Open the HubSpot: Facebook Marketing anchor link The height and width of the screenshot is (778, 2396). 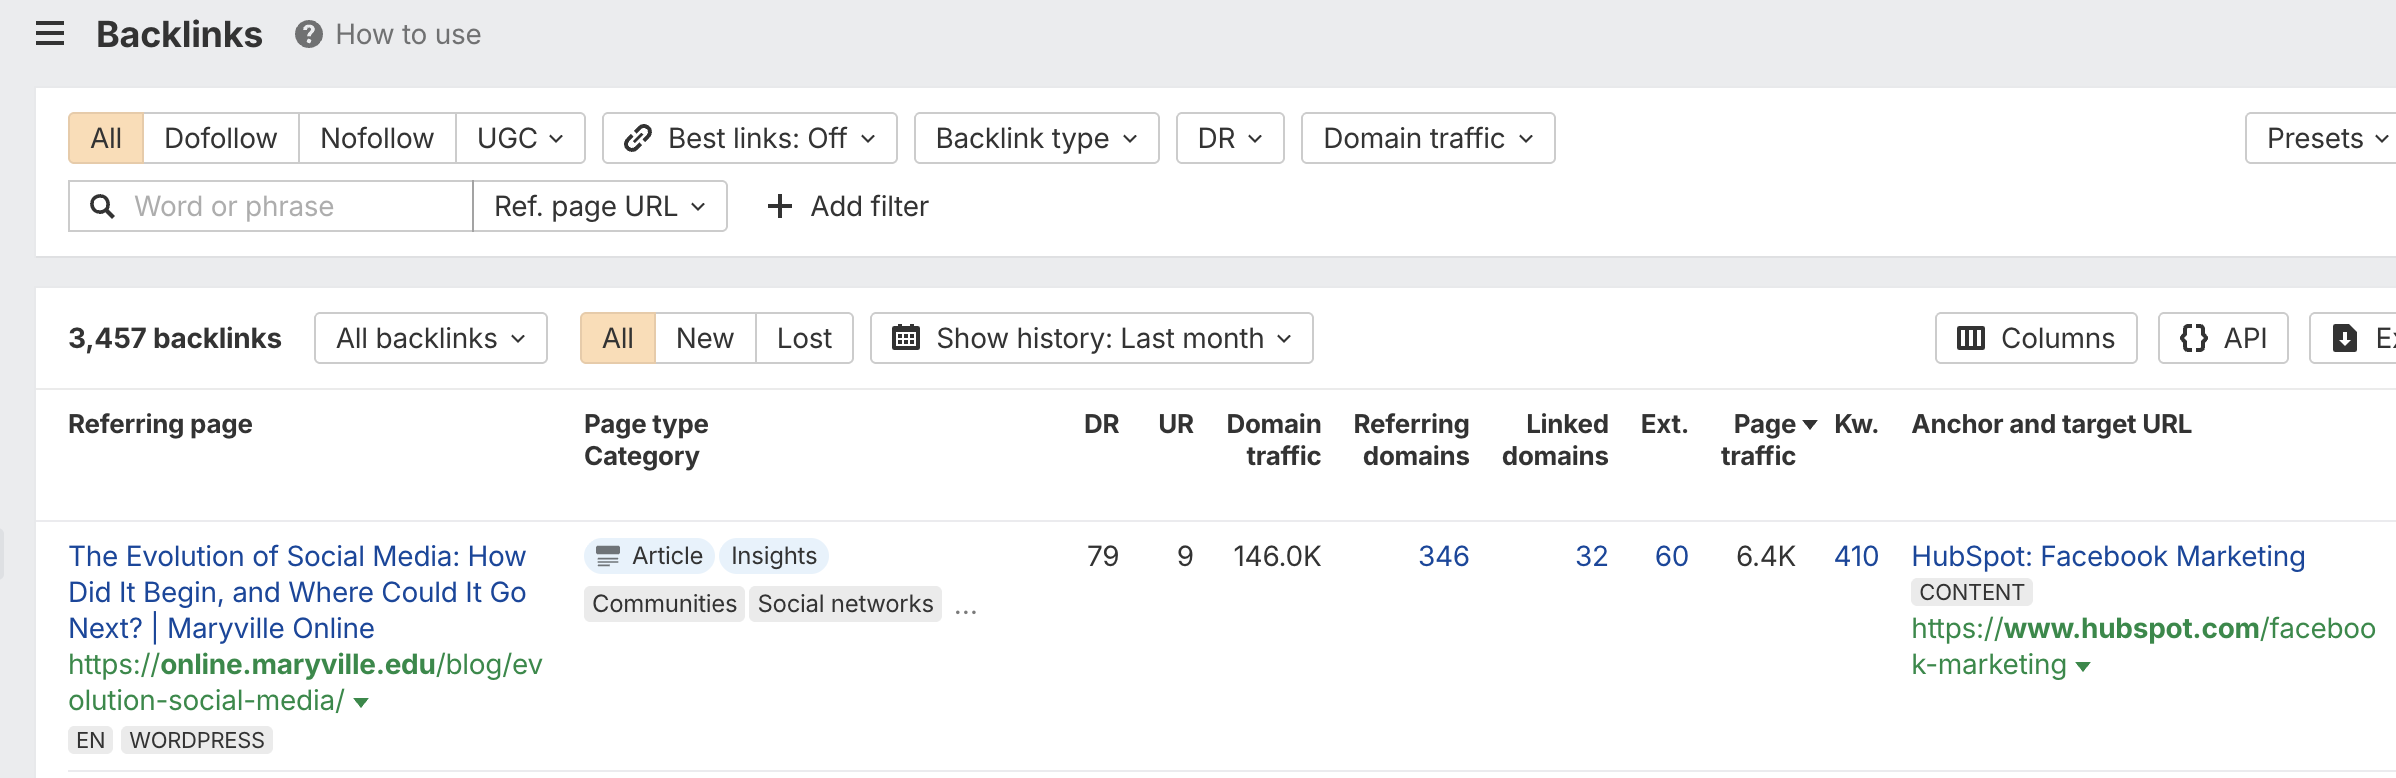[x=2107, y=556]
